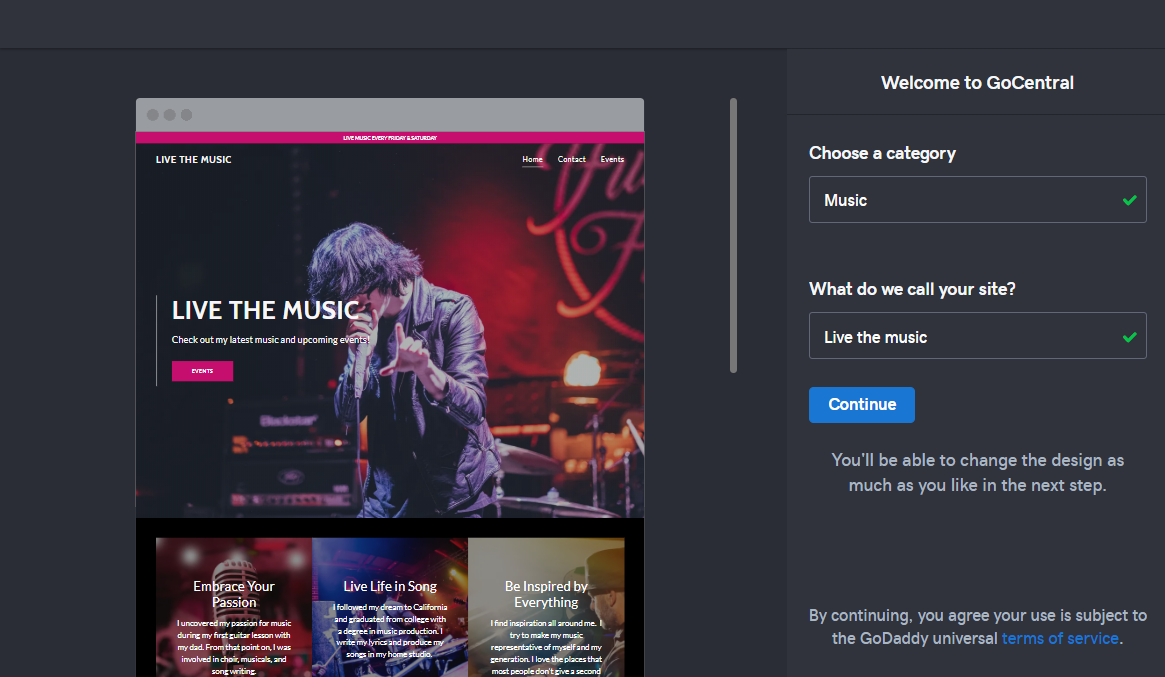Click the pink EVENTS button in hero section
The width and height of the screenshot is (1165, 677).
[x=202, y=371]
